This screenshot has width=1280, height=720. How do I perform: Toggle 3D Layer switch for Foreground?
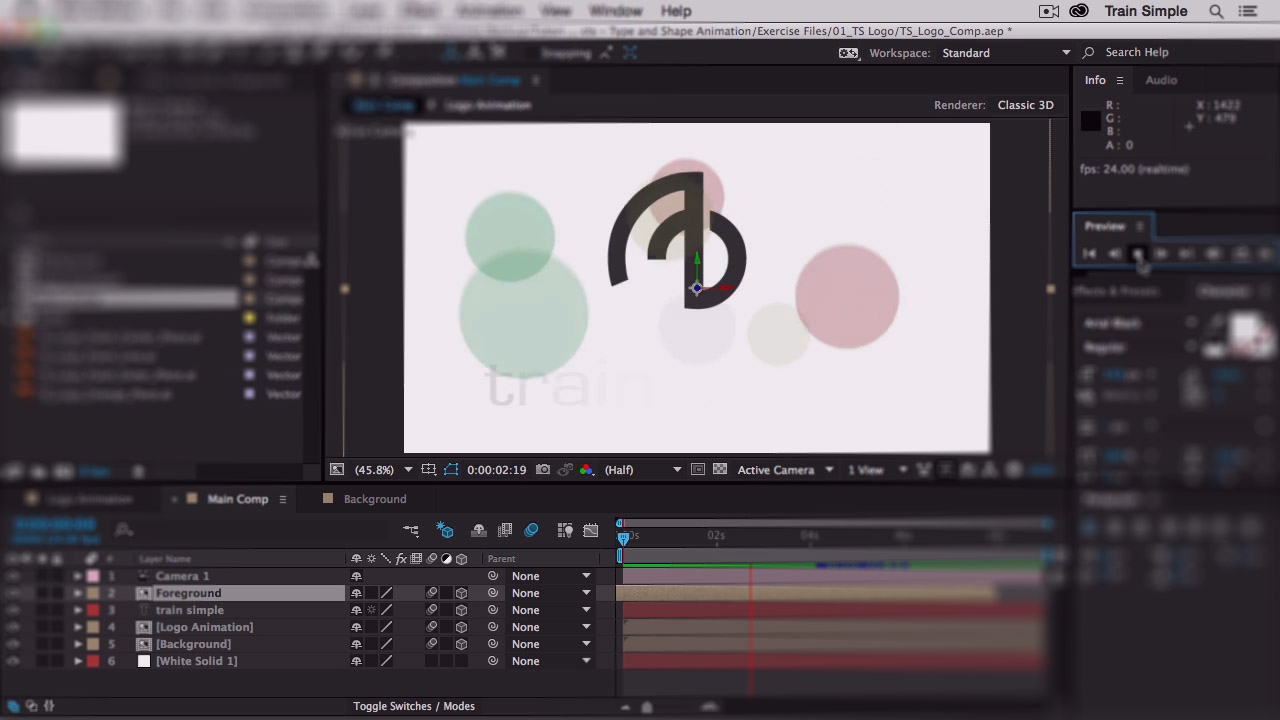pyautogui.click(x=461, y=593)
